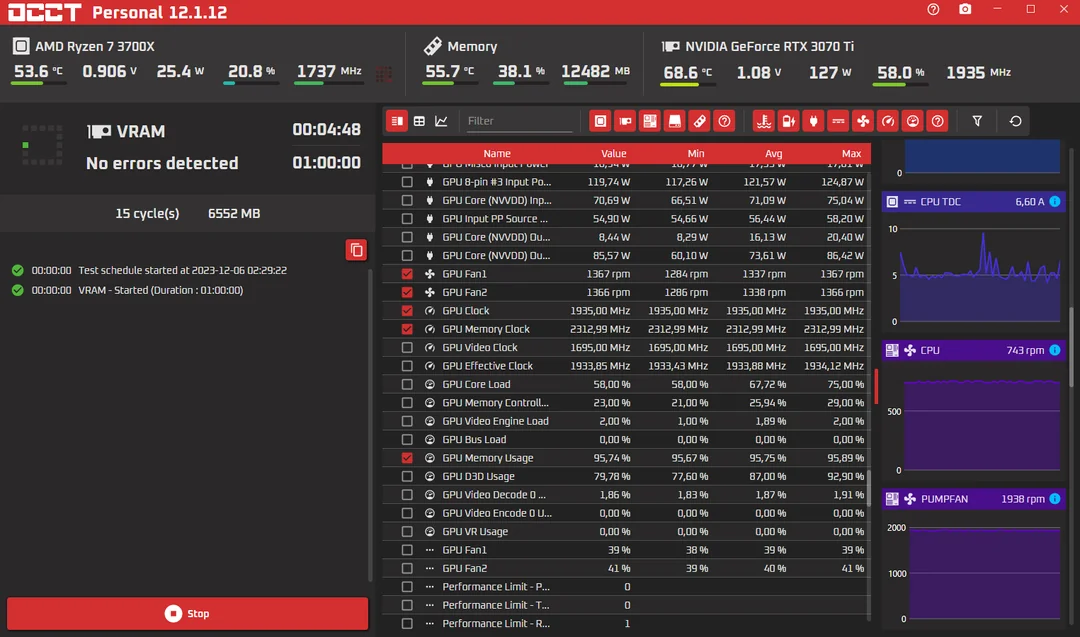1080x637 pixels.
Task: Toggle the fan sensor filter icon
Action: (x=863, y=121)
